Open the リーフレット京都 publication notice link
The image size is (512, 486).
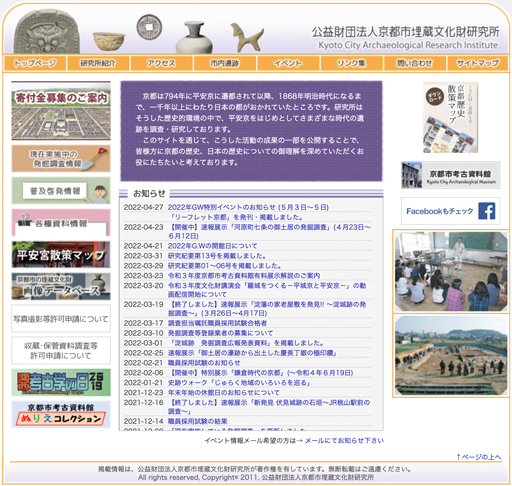point(236,217)
